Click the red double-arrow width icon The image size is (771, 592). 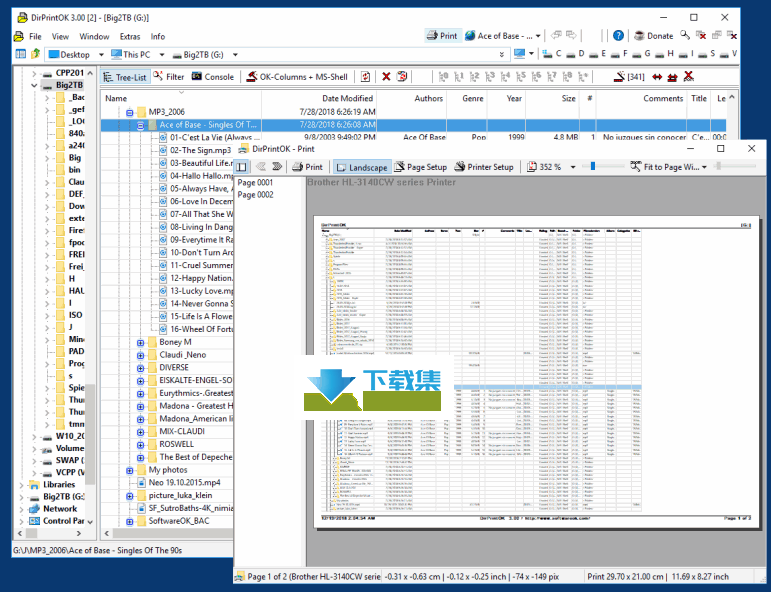pyautogui.click(x=657, y=77)
